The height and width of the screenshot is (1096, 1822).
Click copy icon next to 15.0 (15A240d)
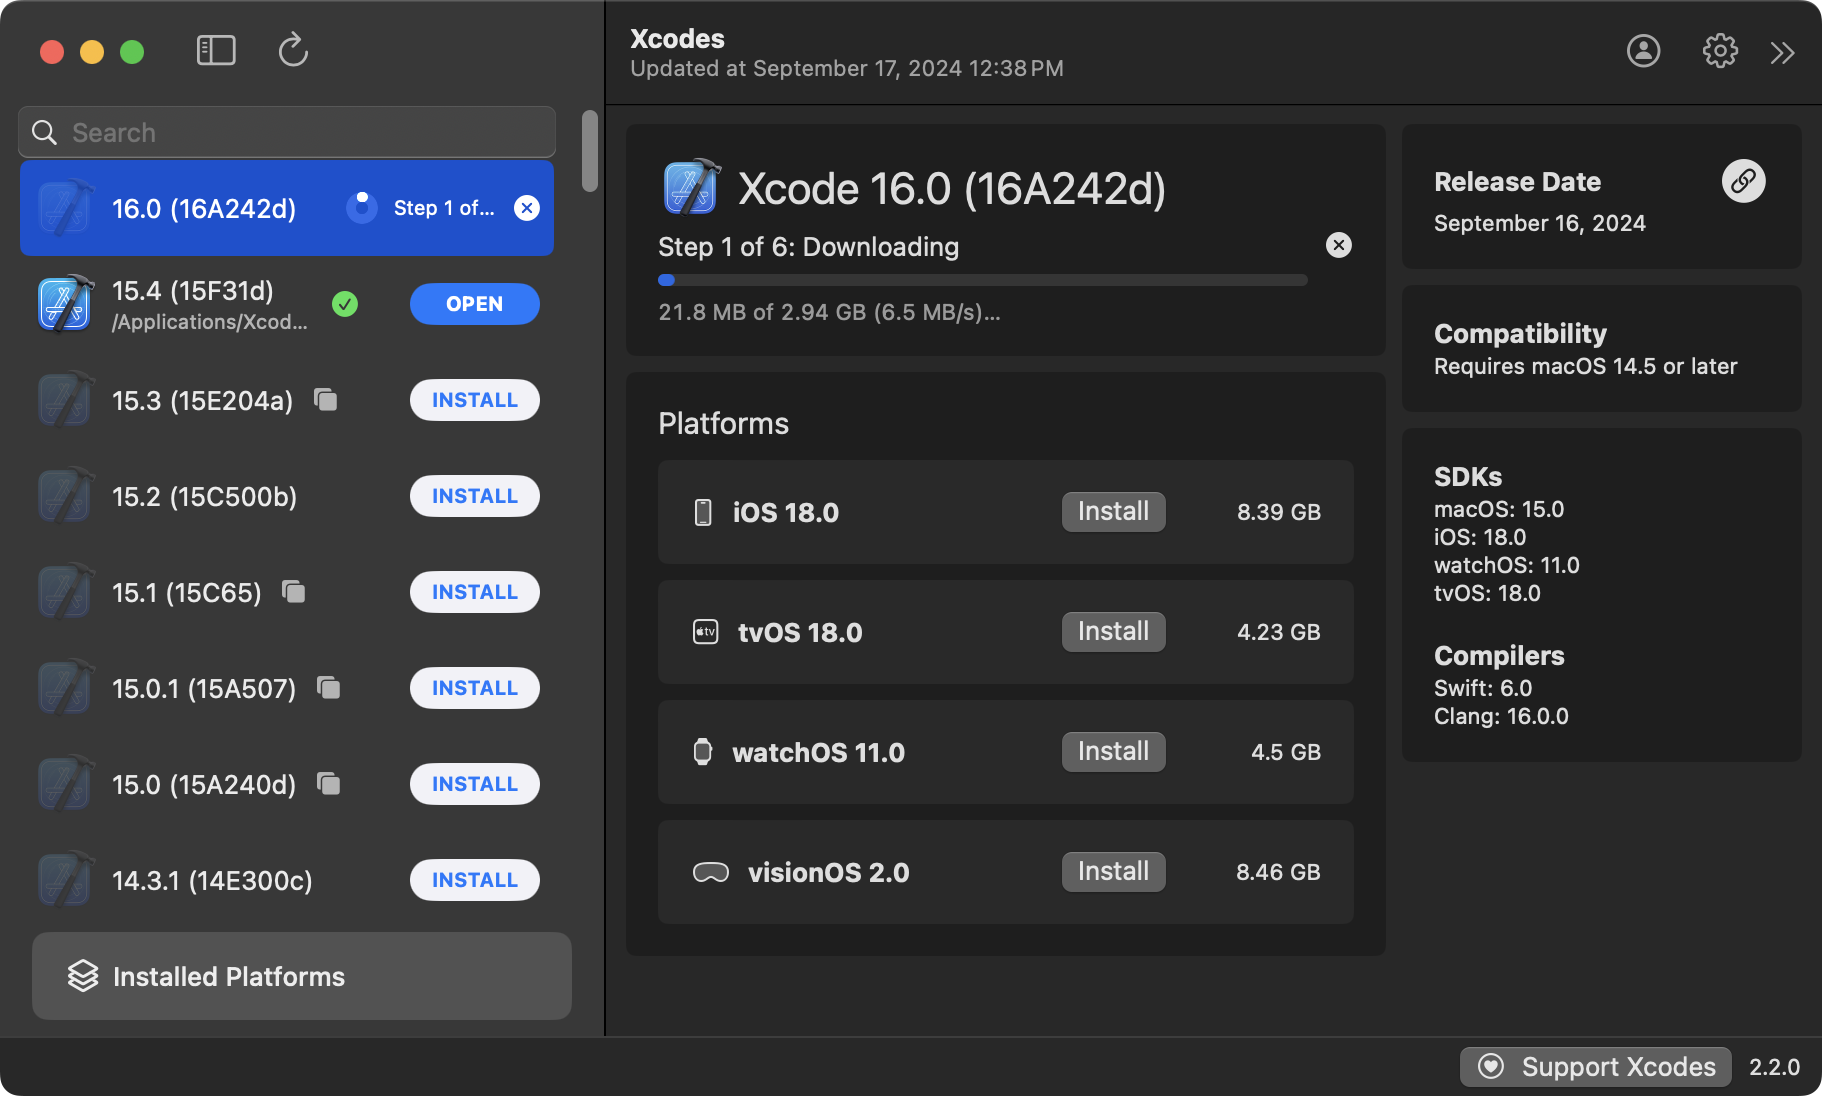pos(329,784)
